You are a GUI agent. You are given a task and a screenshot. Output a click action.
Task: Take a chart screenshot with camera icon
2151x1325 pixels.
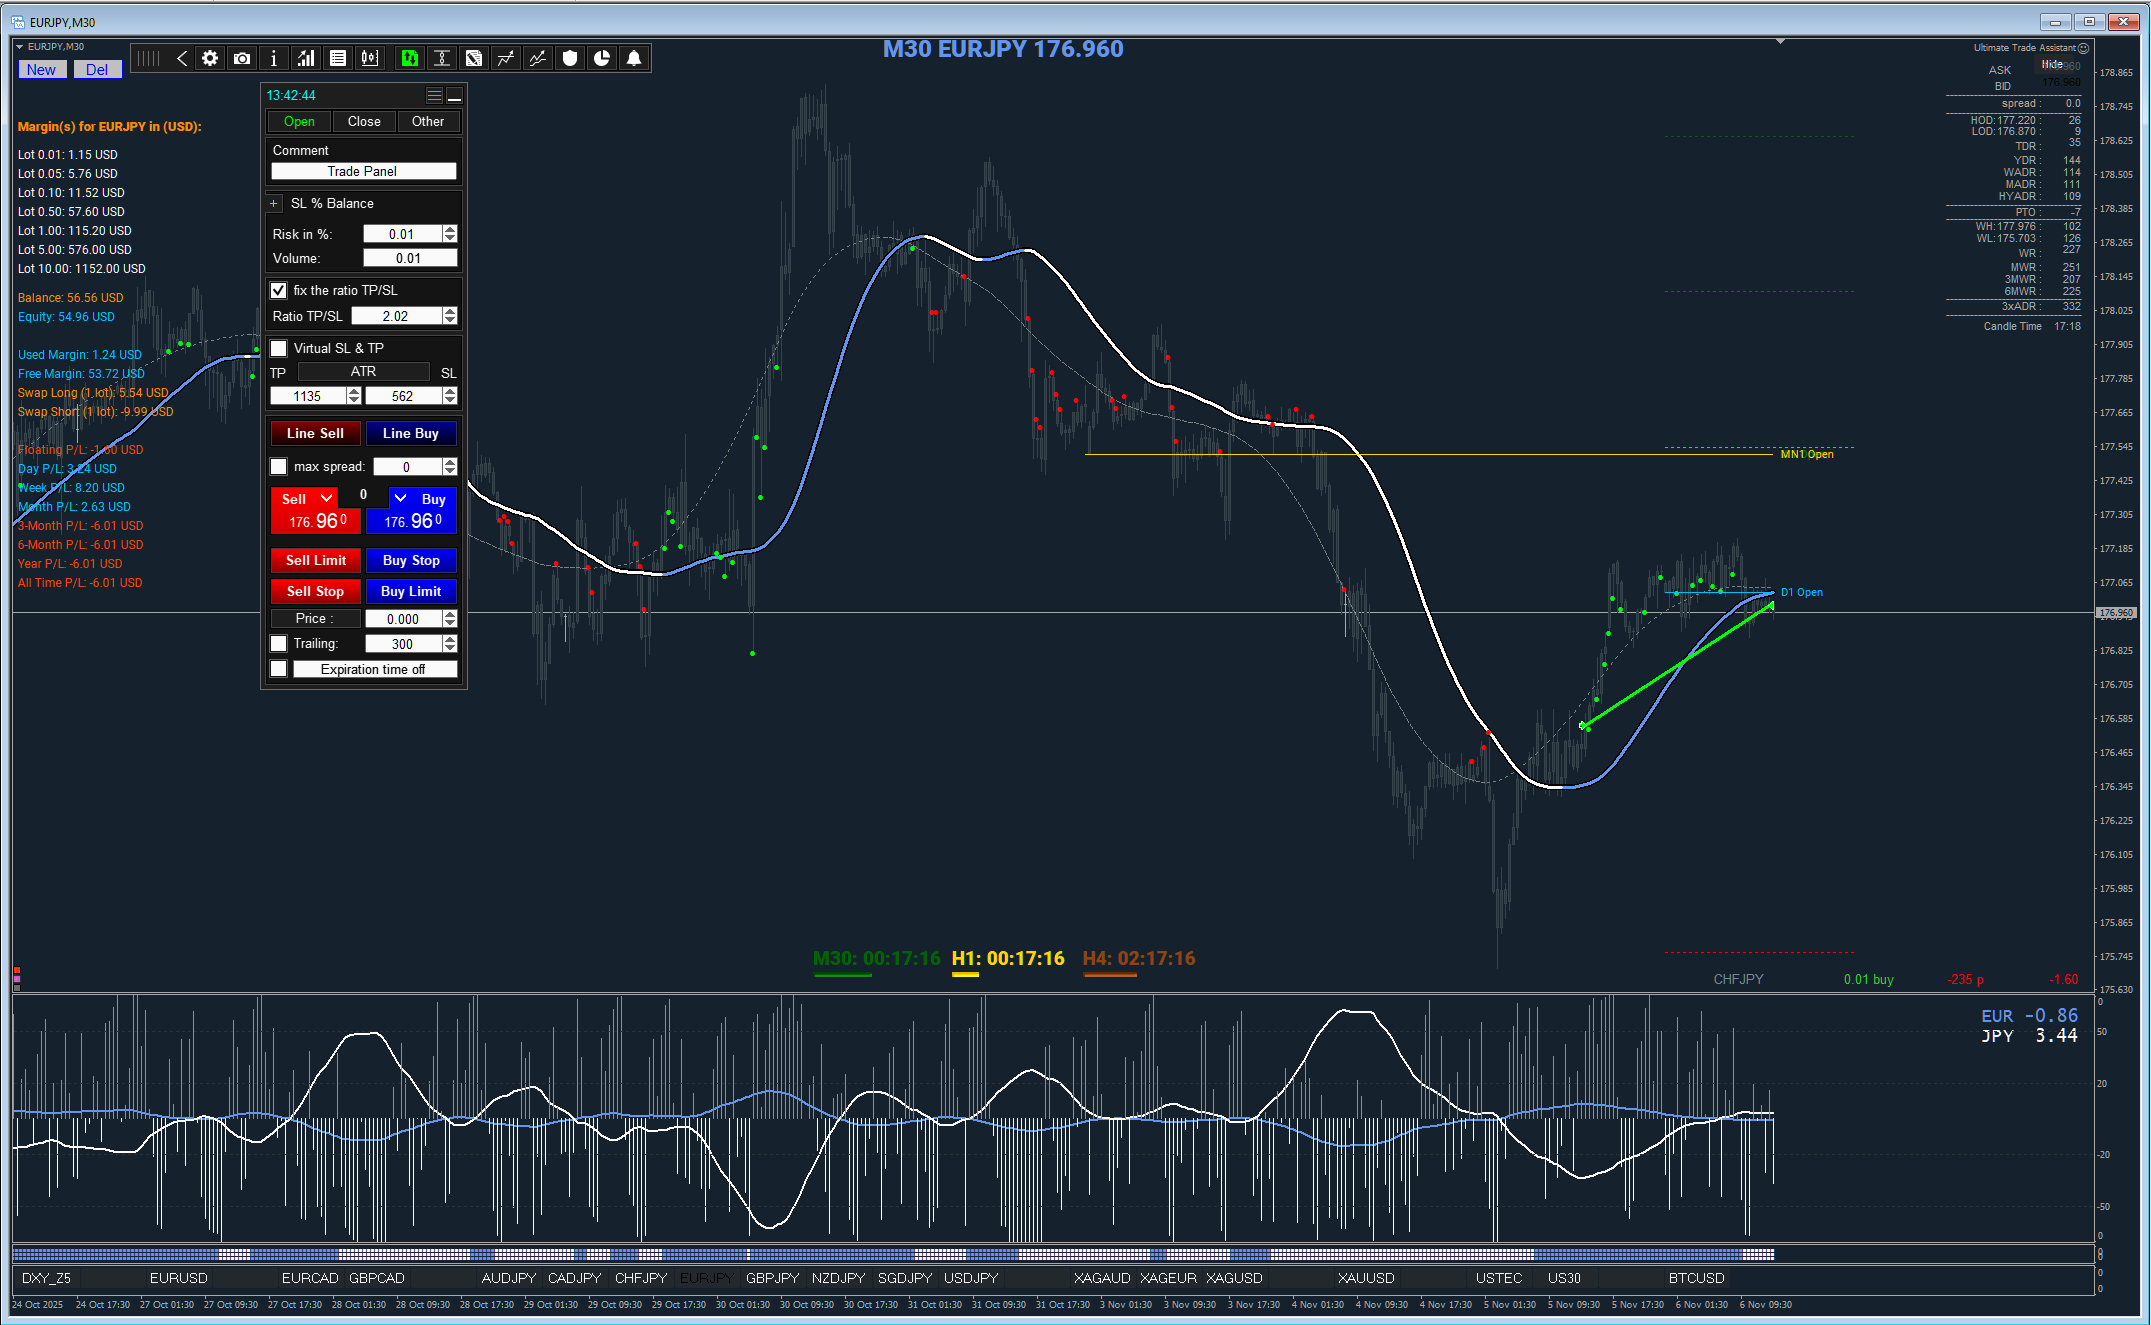242,59
